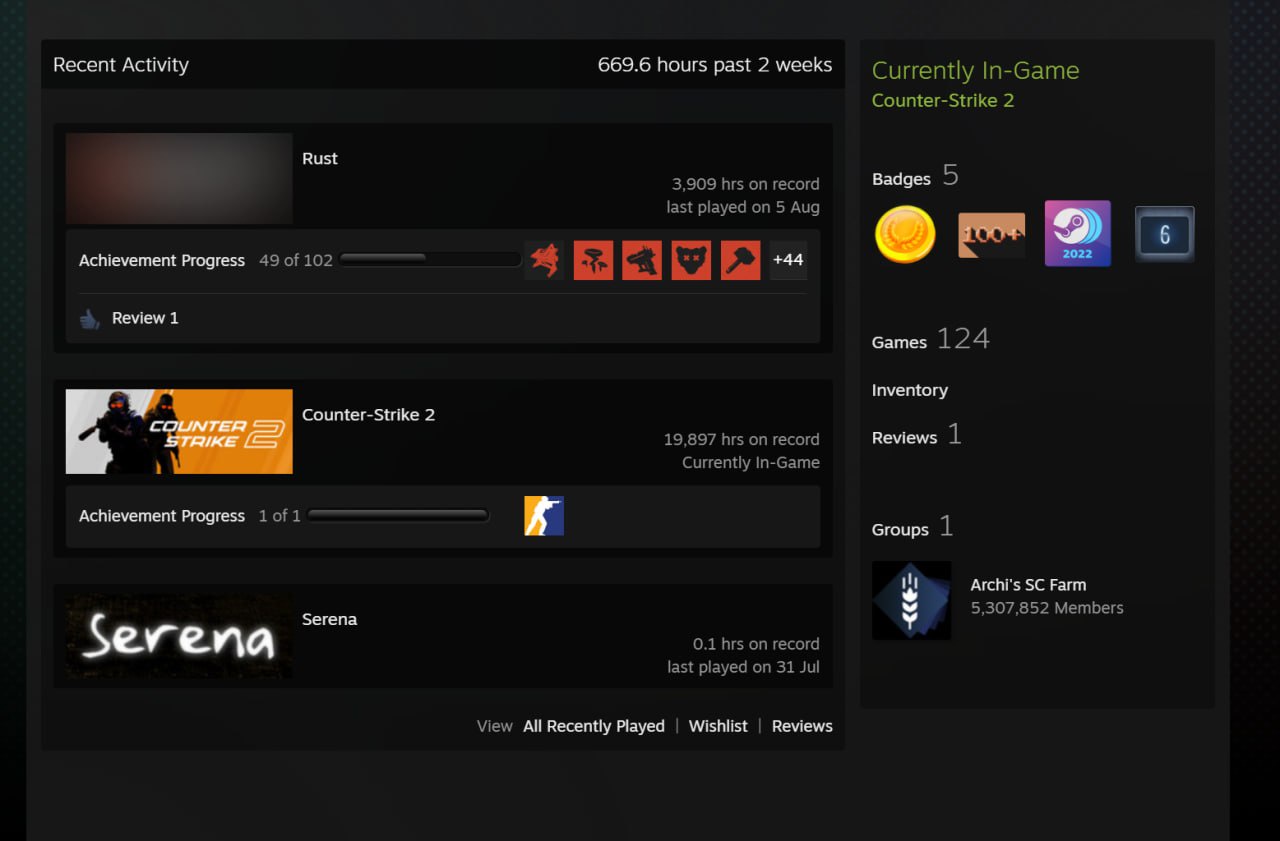1280x841 pixels.
Task: Click the "5,307,852 Members" text
Action: coord(1047,608)
